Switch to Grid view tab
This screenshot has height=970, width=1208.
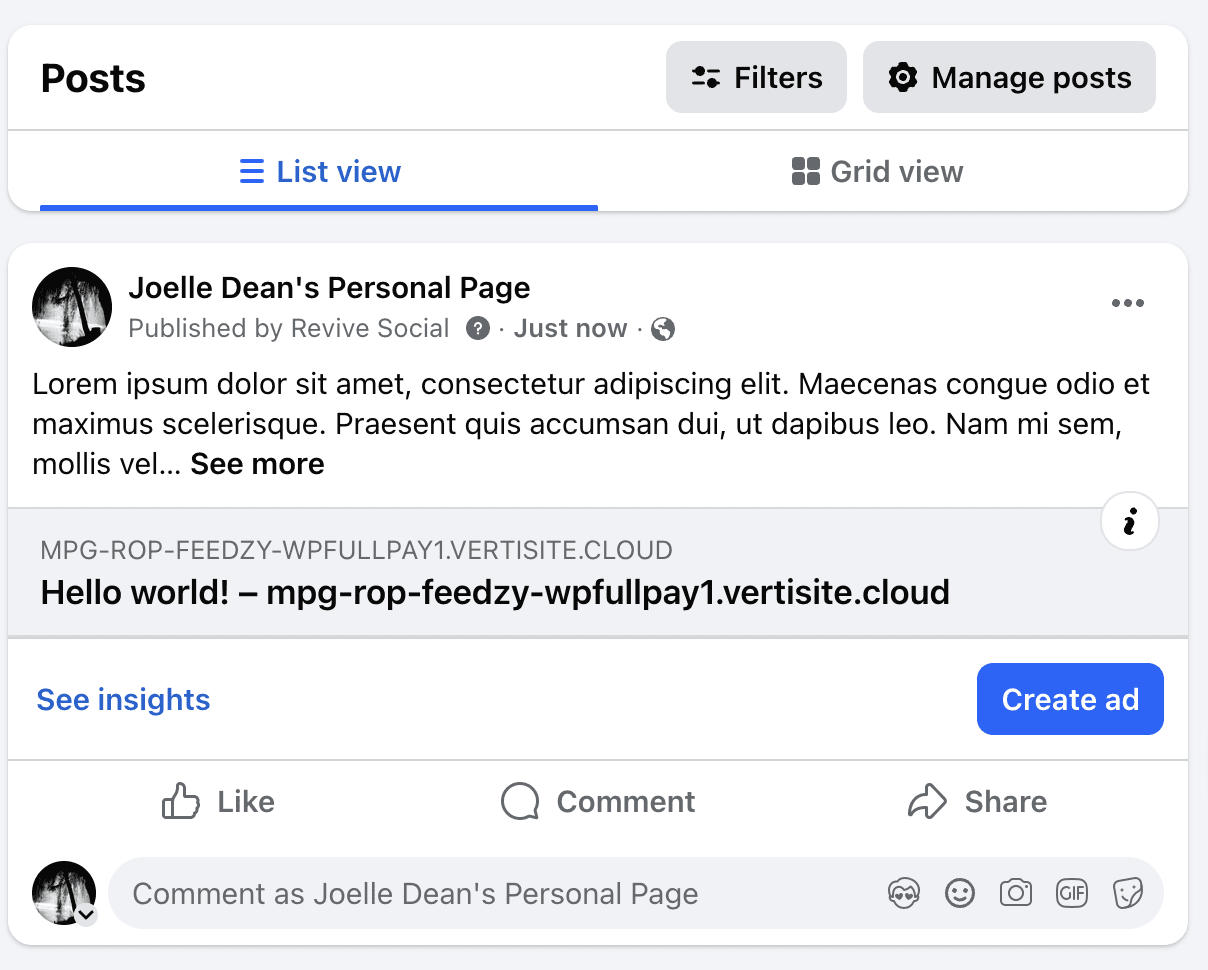pos(877,172)
